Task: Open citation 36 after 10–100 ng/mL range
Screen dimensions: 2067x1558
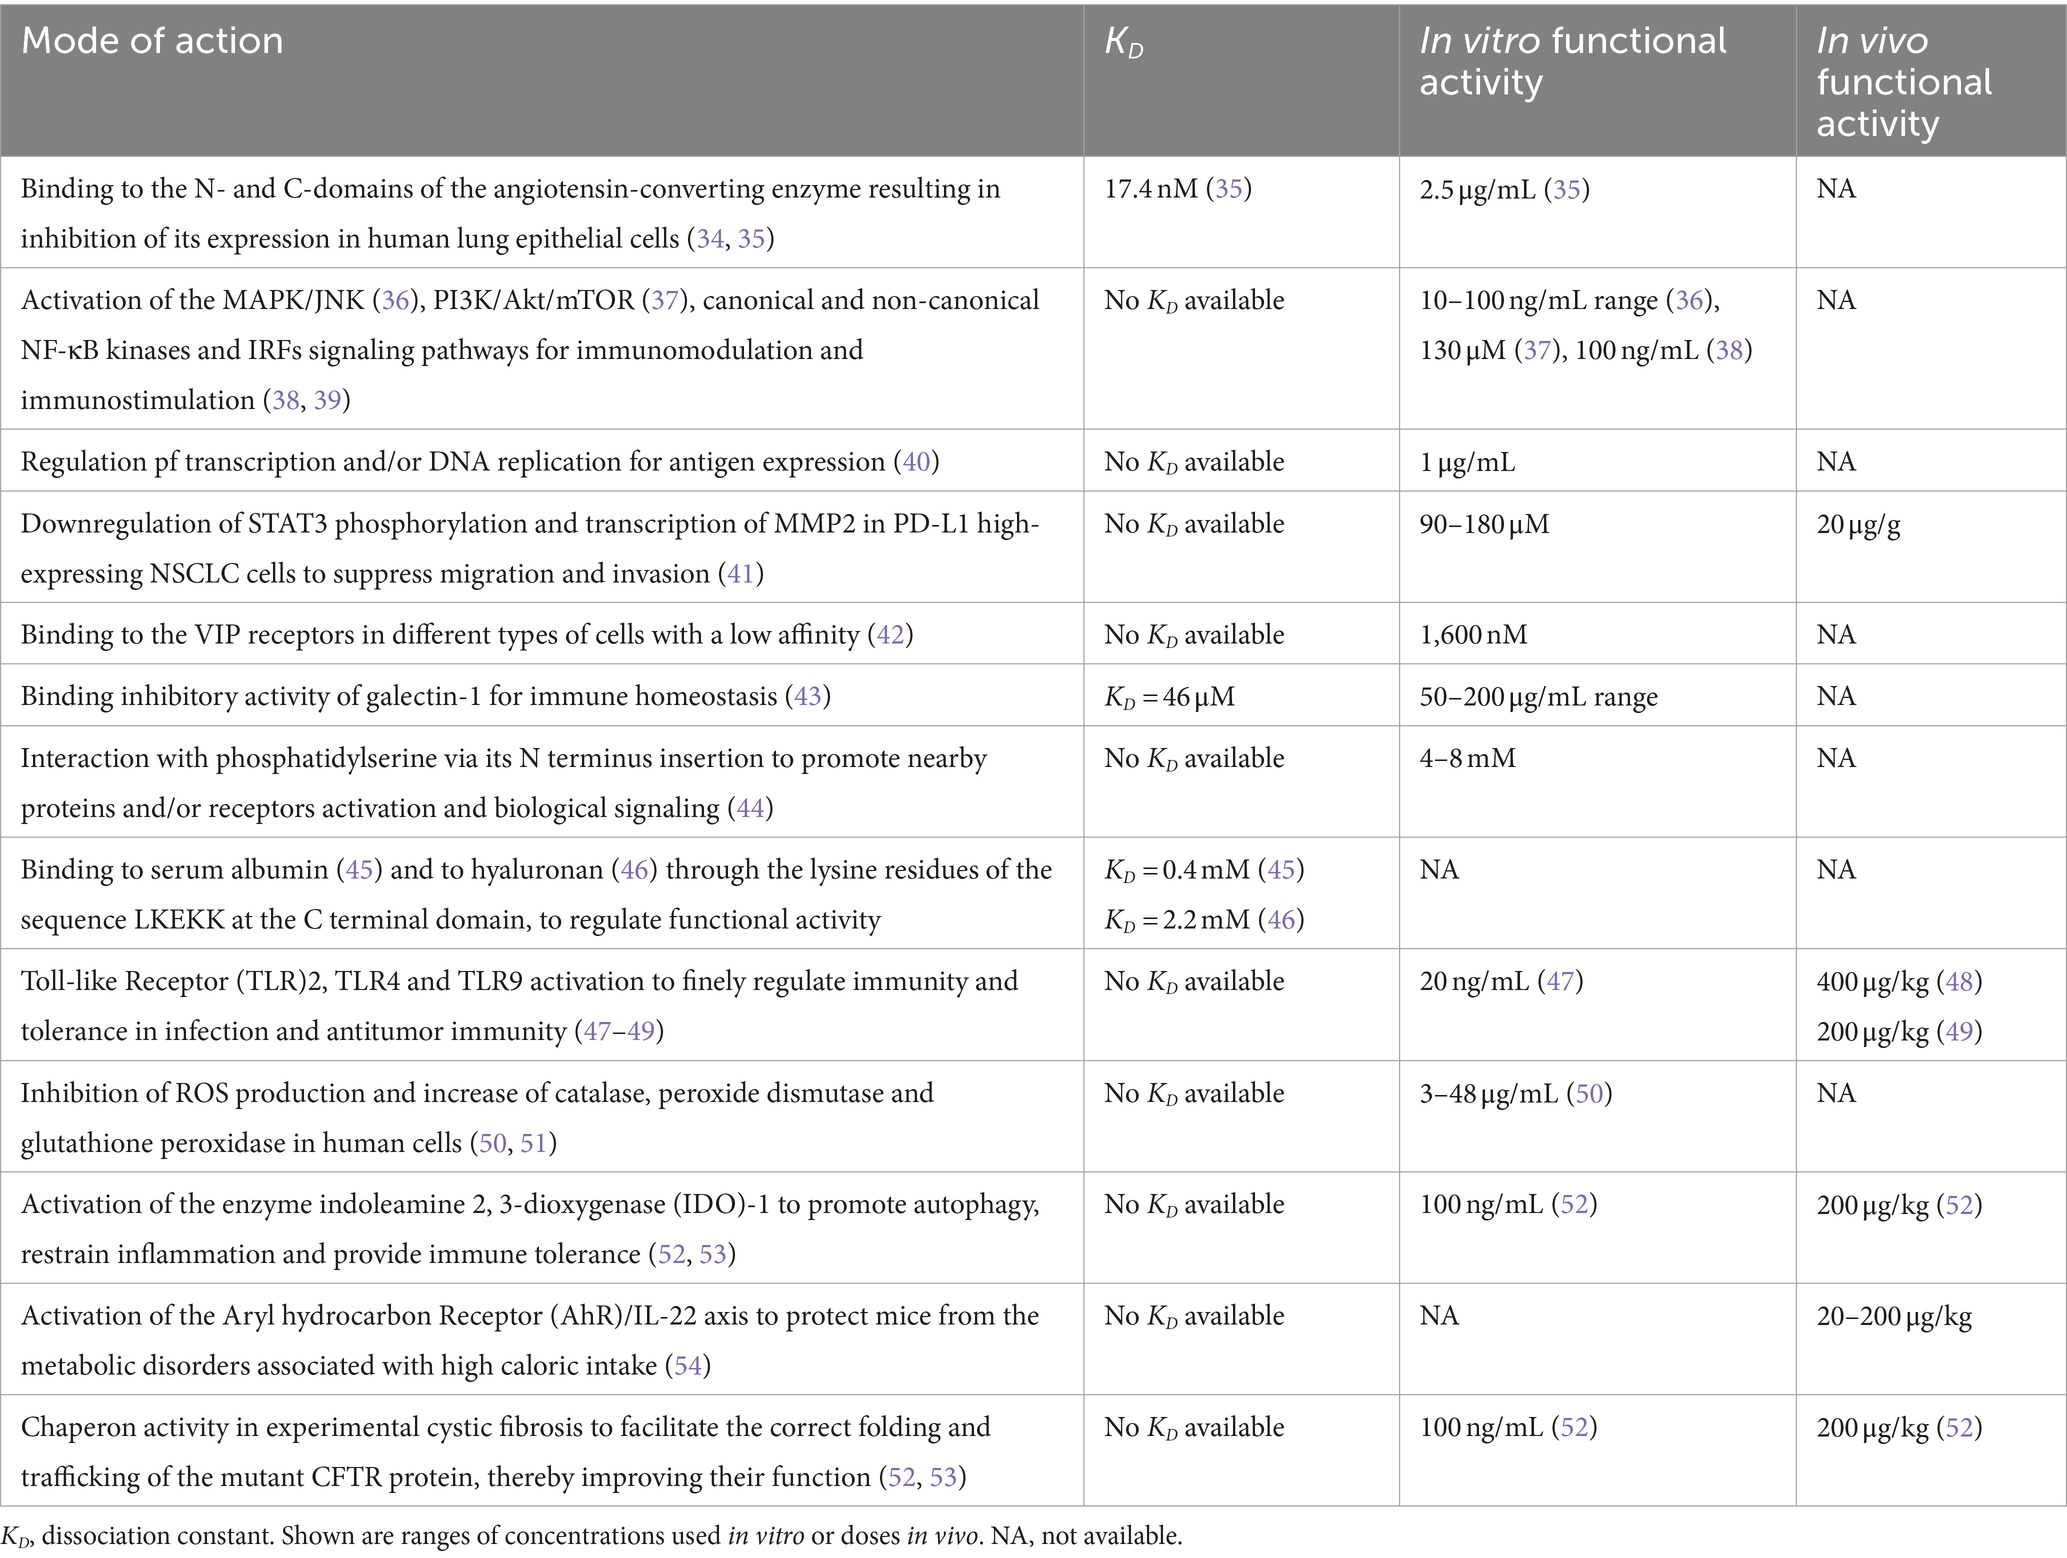Action: coord(1690,300)
